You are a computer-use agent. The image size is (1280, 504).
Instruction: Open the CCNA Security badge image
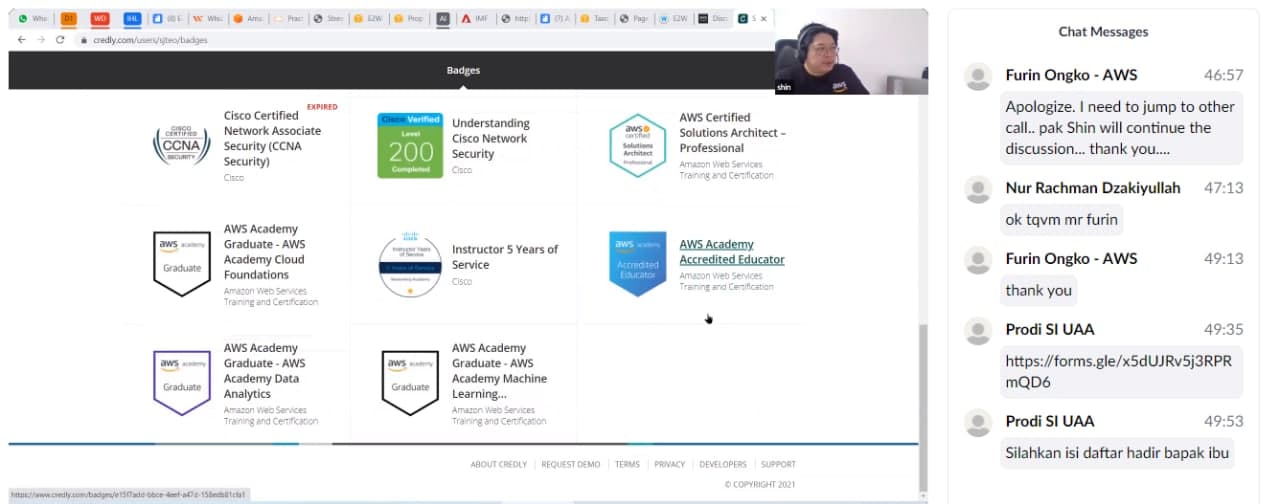181,146
